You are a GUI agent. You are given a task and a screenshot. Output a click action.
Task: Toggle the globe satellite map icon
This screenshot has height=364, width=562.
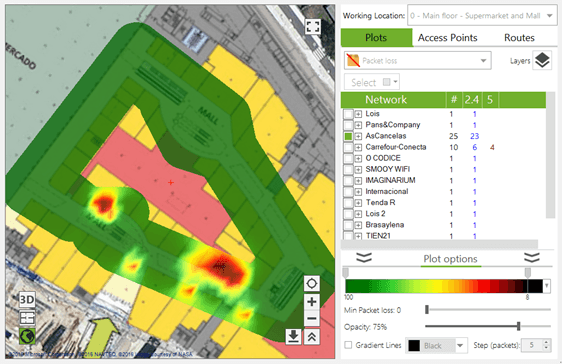(27, 336)
